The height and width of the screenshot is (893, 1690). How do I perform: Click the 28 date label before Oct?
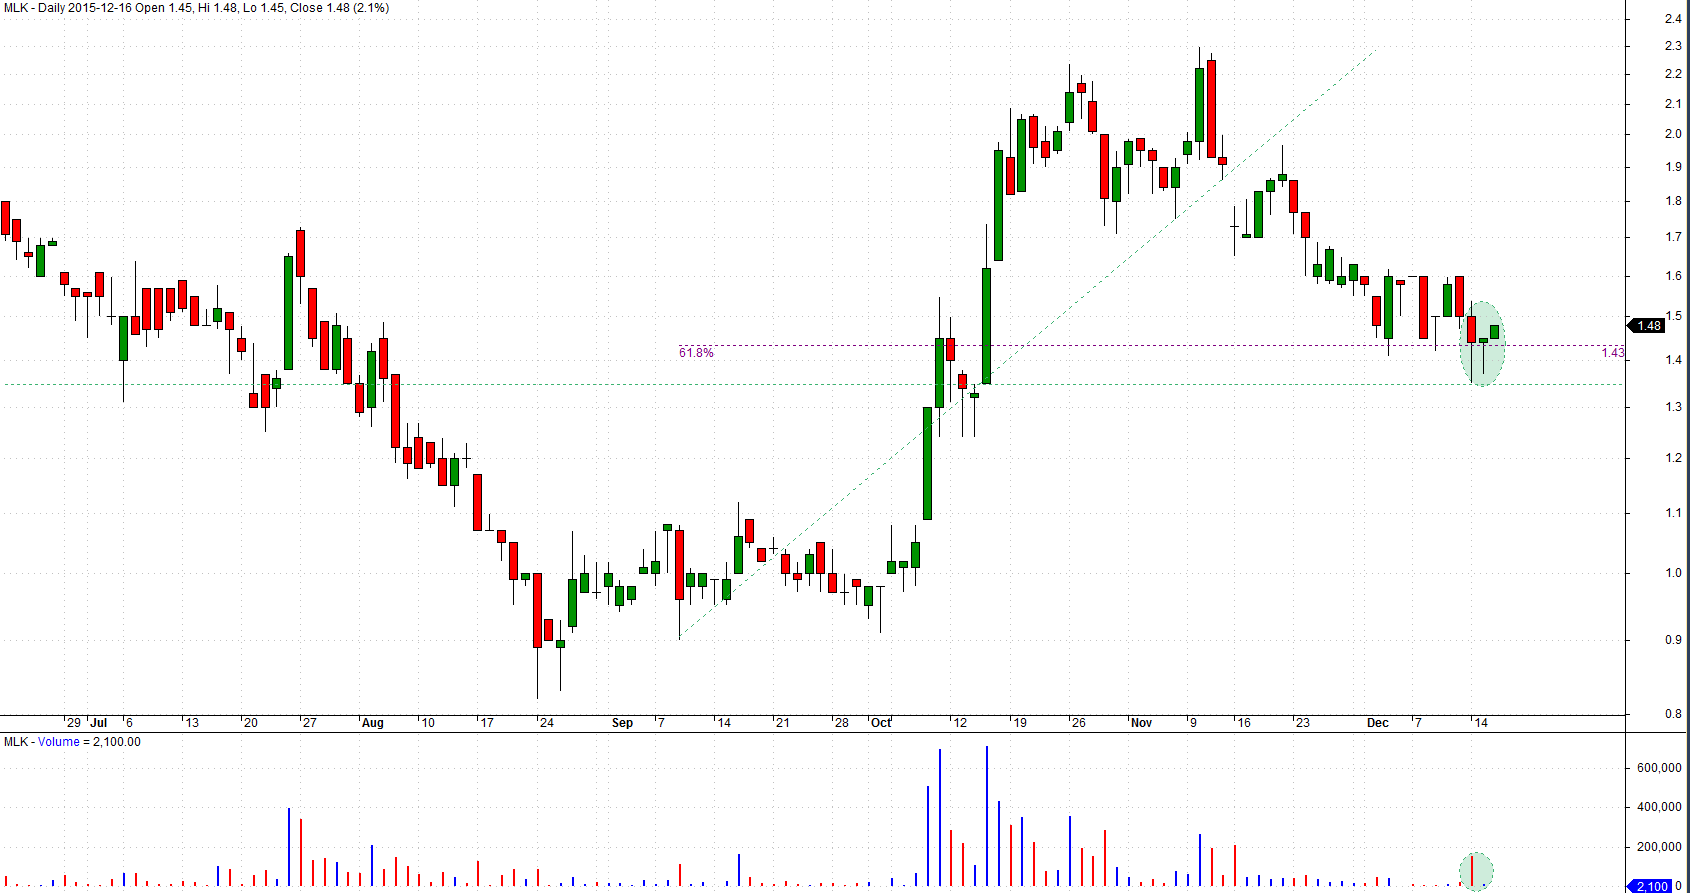click(x=842, y=723)
